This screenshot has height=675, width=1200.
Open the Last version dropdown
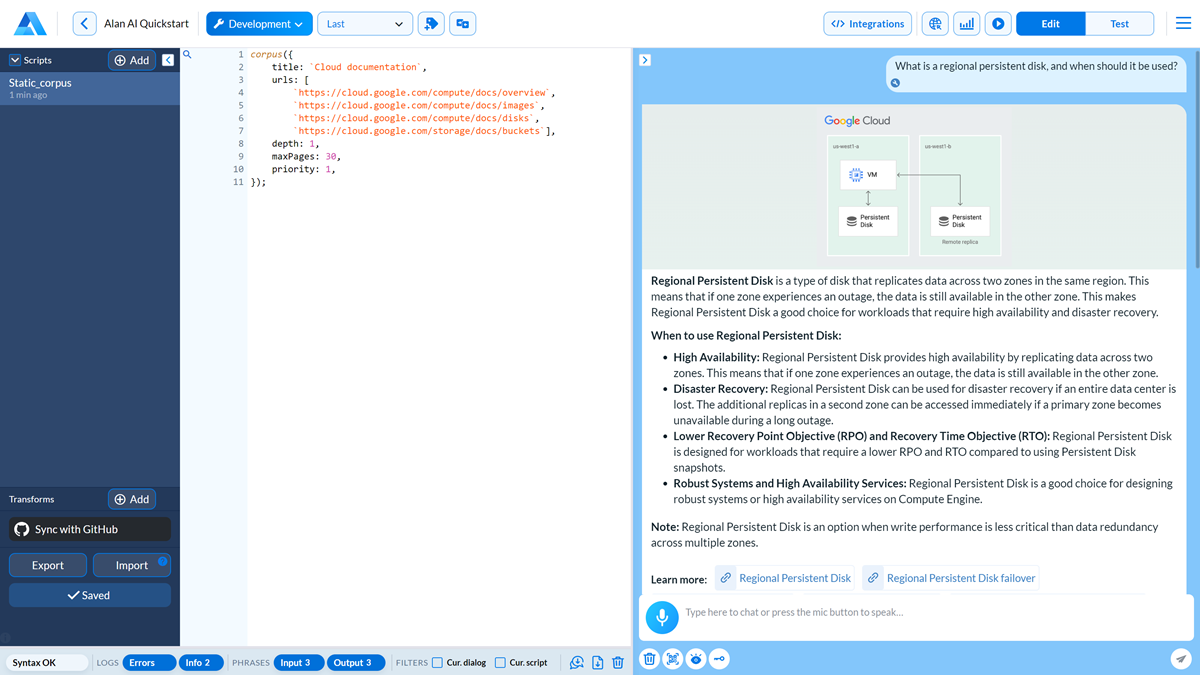pos(364,24)
